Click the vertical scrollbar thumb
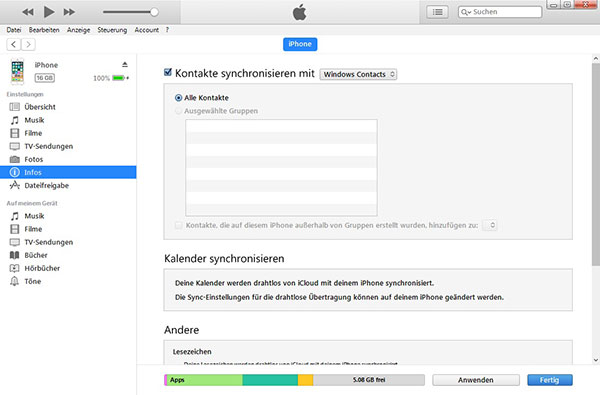The width and height of the screenshot is (600, 395). (596, 165)
